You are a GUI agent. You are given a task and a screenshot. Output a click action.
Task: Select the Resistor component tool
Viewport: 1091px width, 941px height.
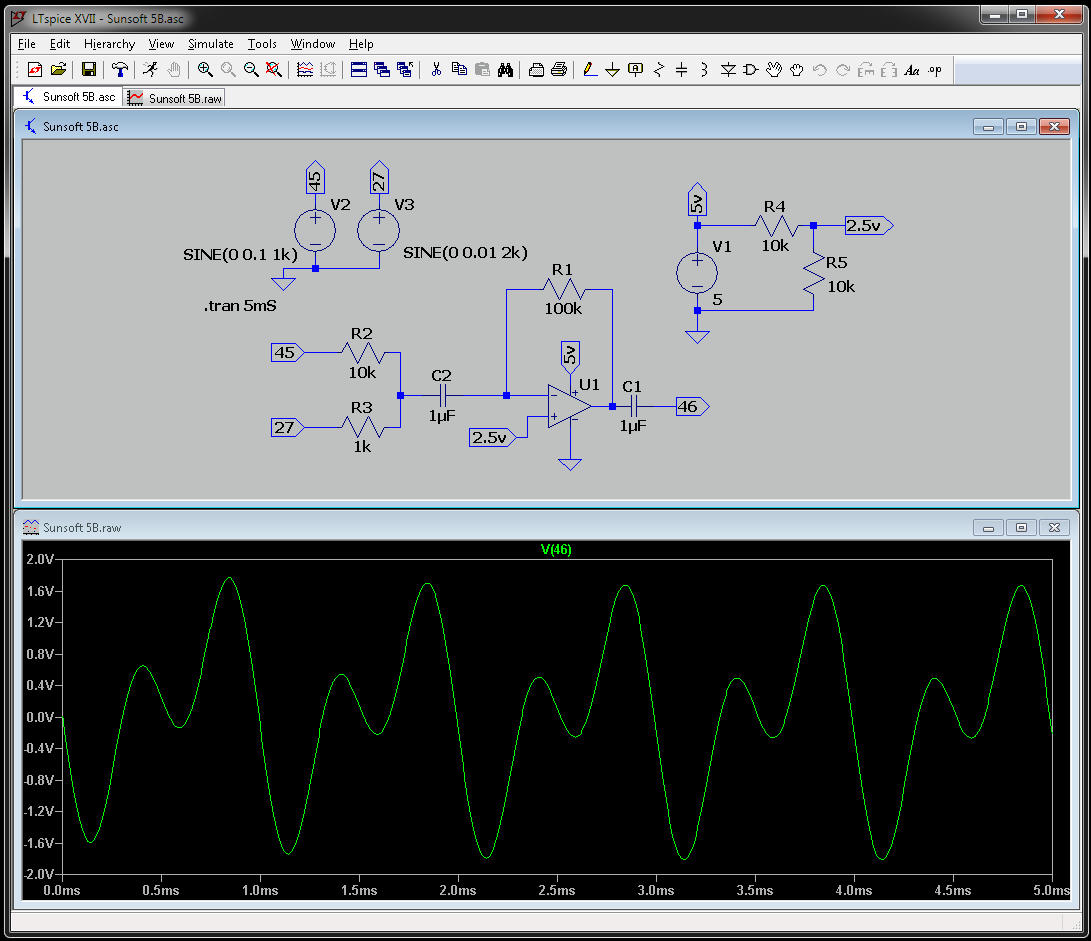coord(657,70)
